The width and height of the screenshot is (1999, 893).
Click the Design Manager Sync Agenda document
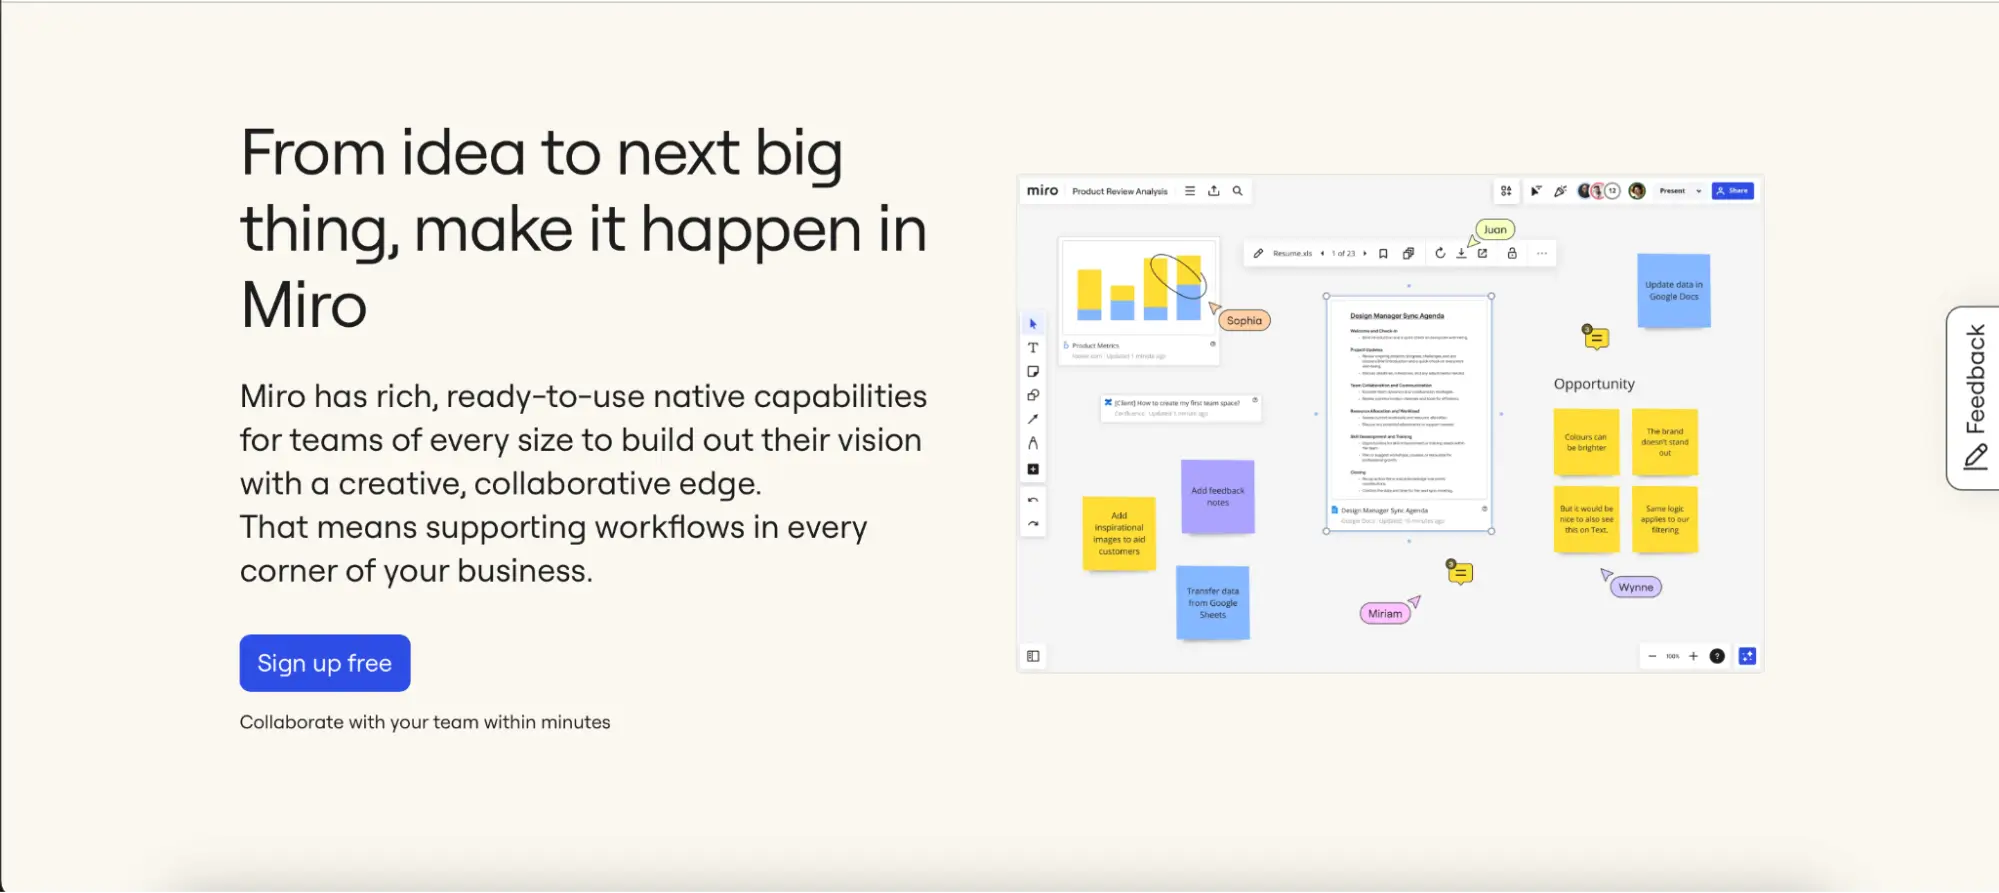pyautogui.click(x=1409, y=413)
